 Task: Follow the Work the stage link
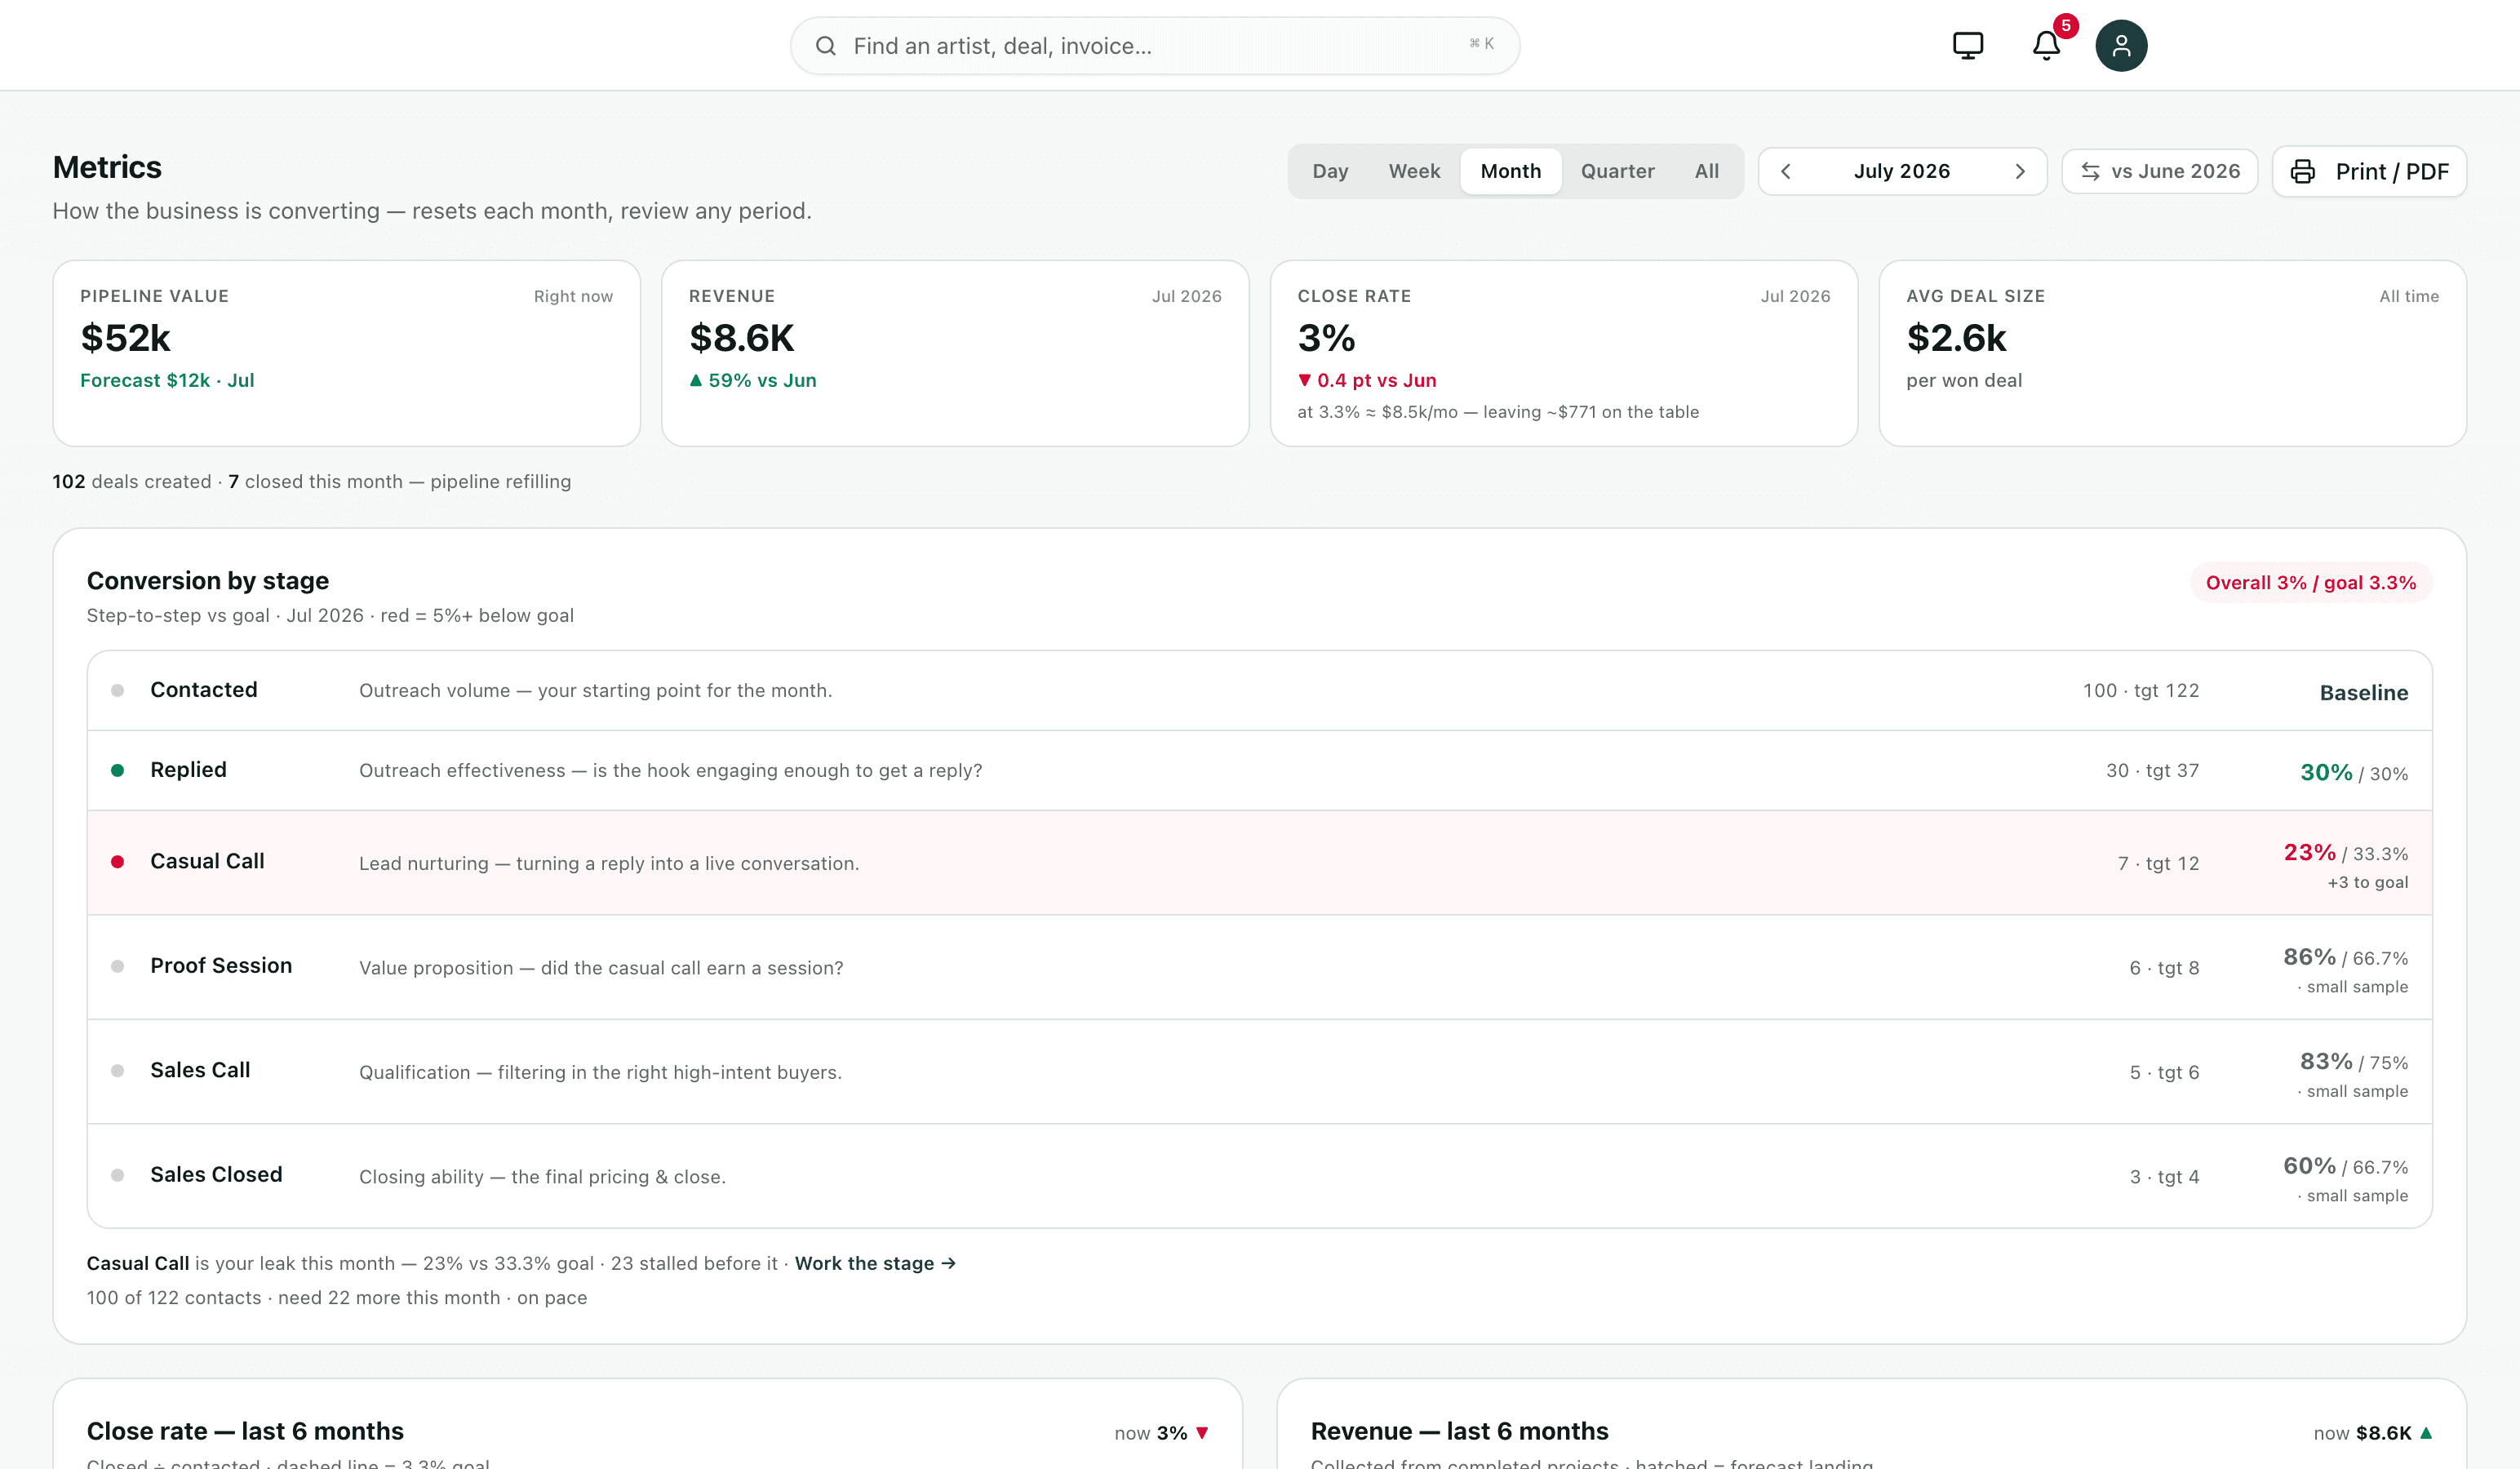coord(875,1264)
